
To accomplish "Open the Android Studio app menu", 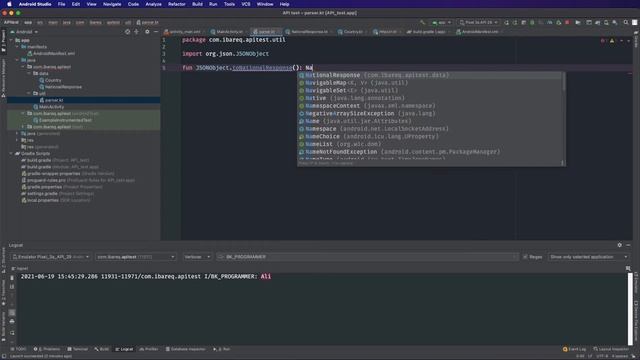I will 35,4.
